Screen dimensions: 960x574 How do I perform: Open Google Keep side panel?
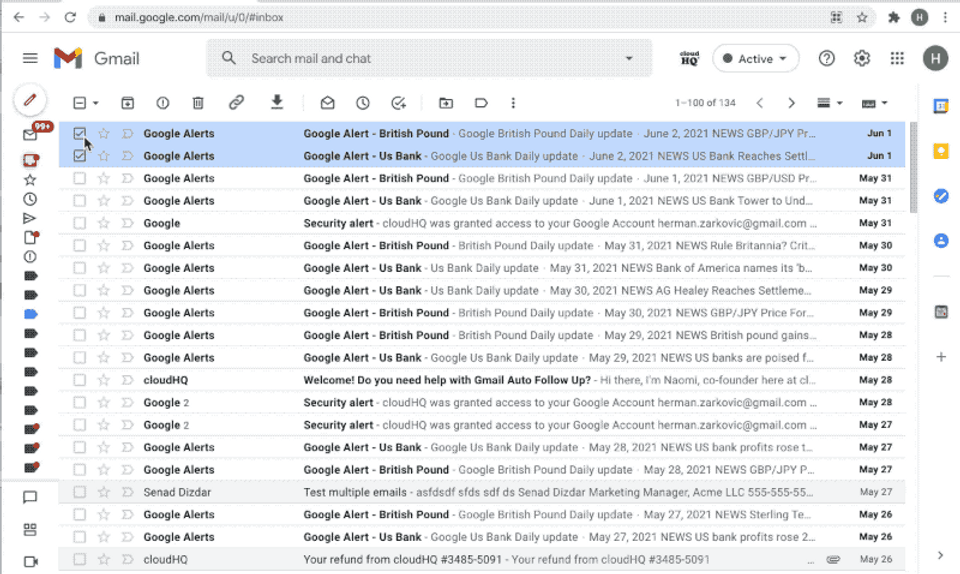click(x=941, y=151)
